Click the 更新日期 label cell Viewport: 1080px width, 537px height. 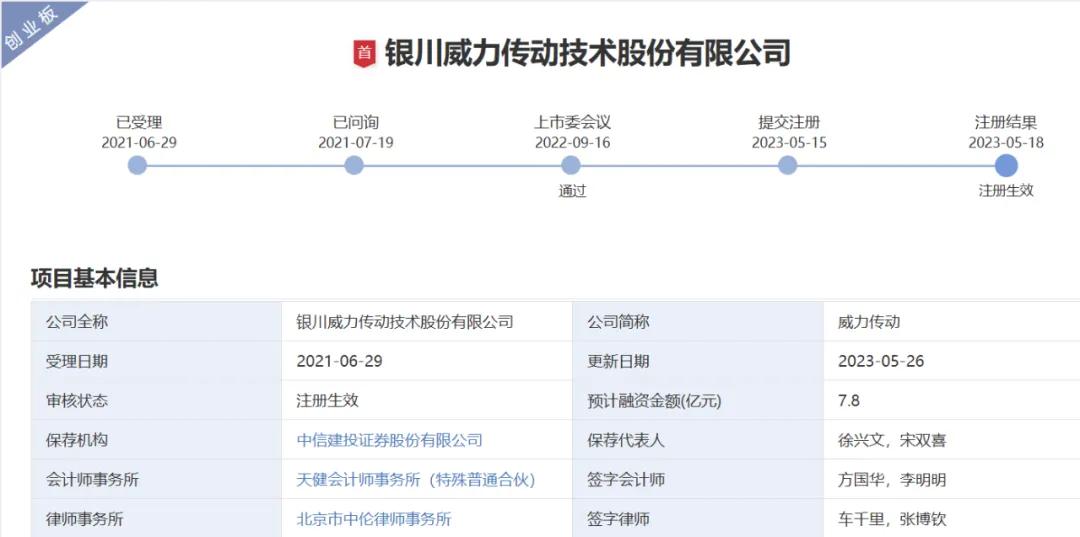[698, 361]
